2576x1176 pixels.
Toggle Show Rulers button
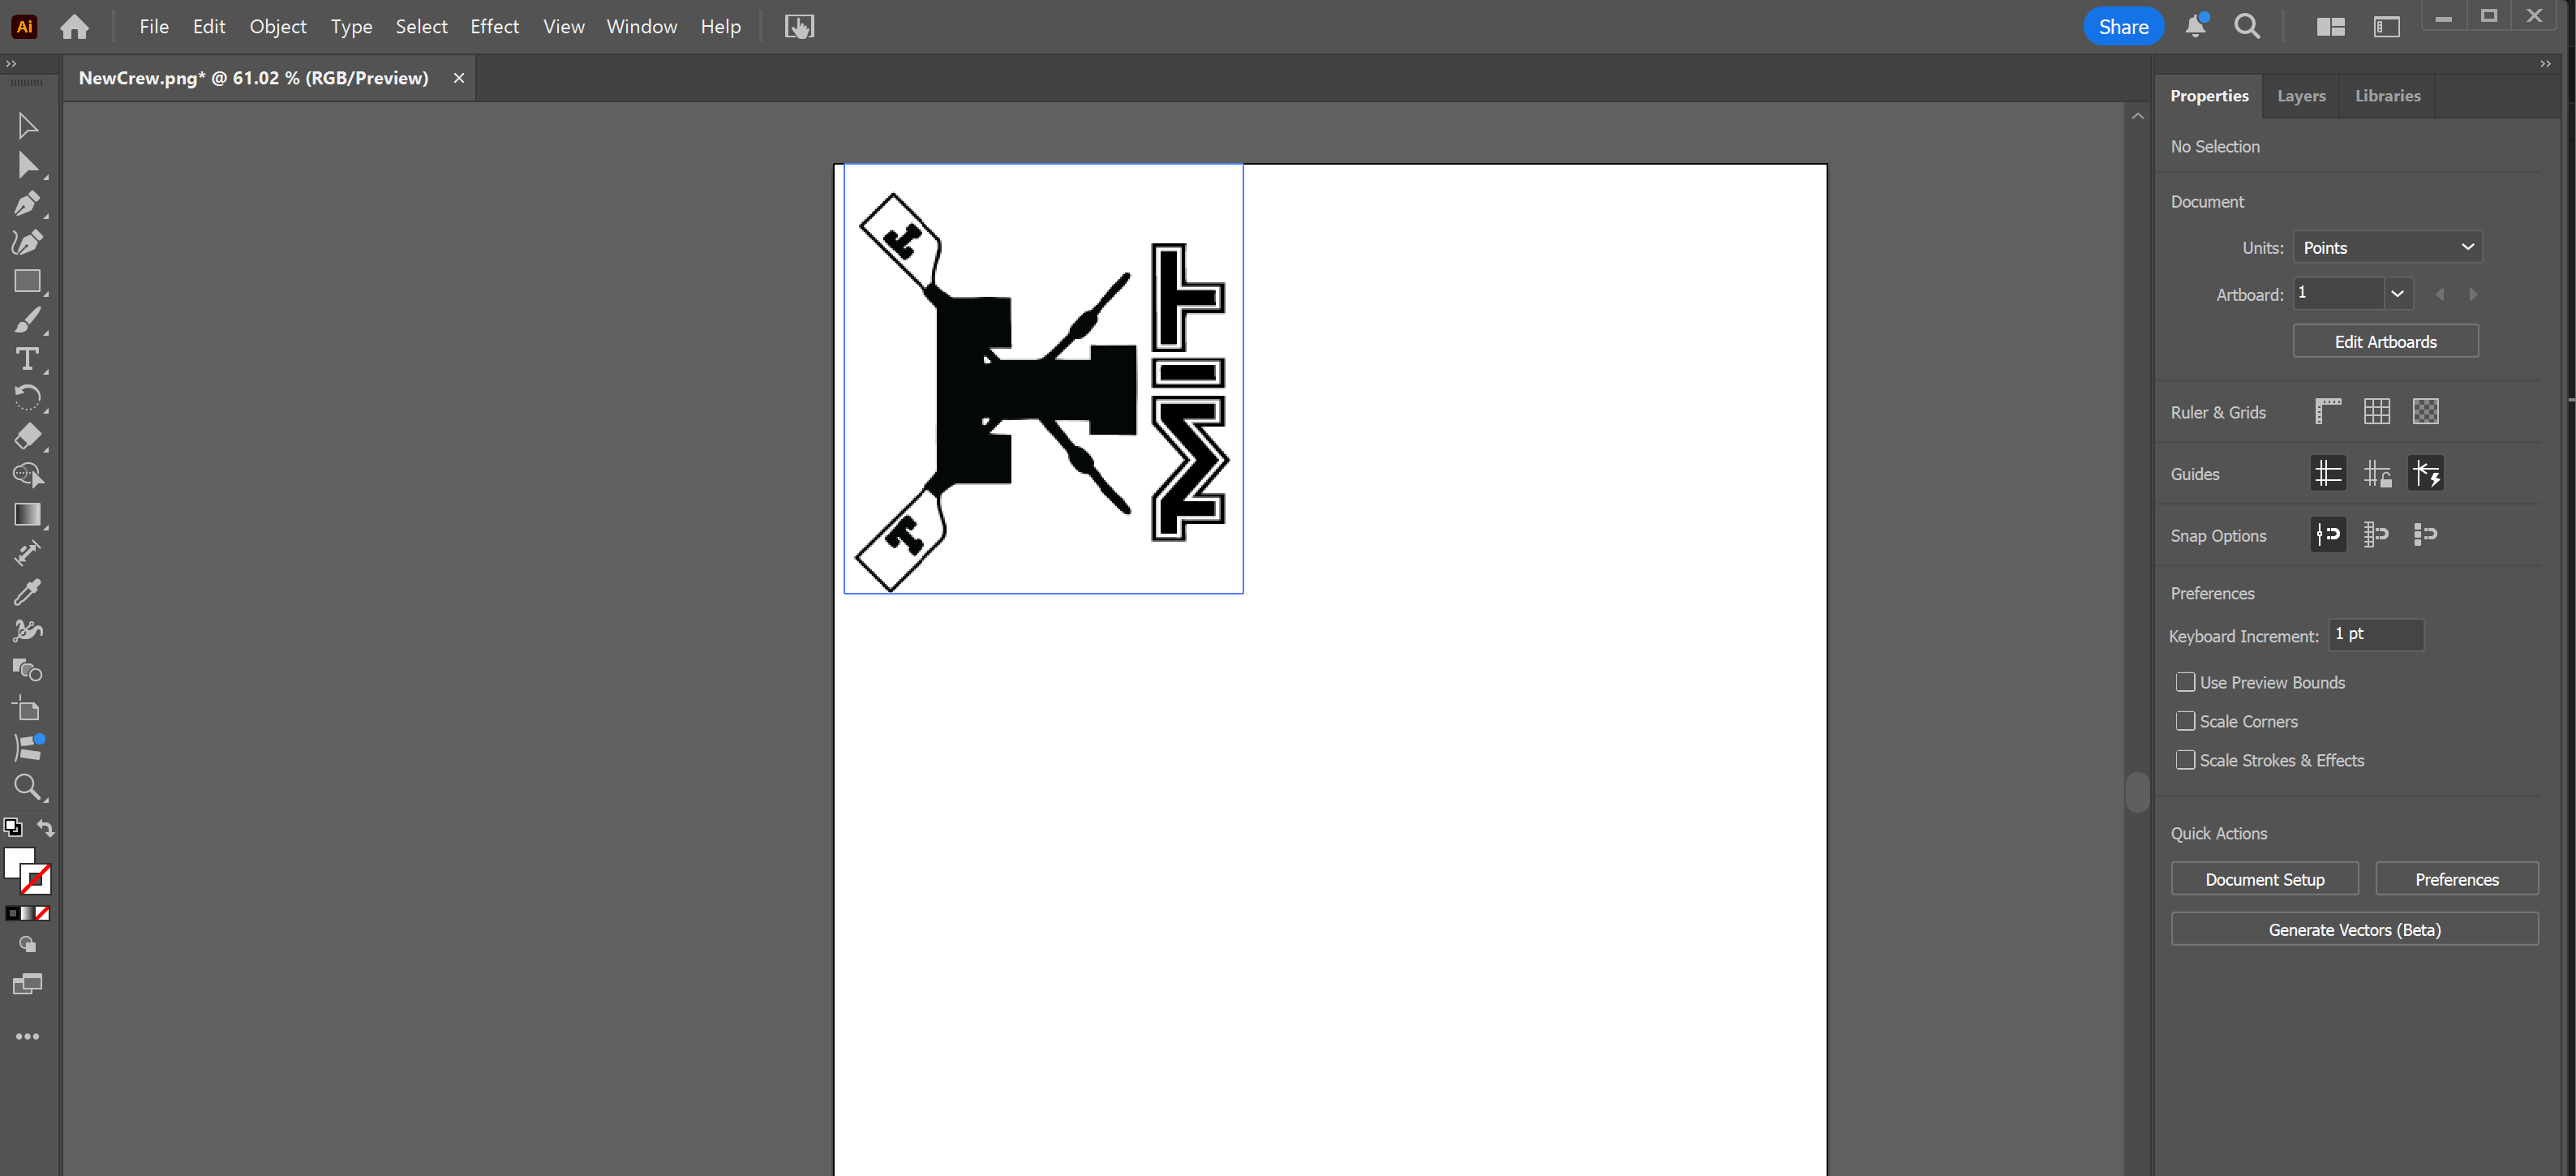[2328, 411]
